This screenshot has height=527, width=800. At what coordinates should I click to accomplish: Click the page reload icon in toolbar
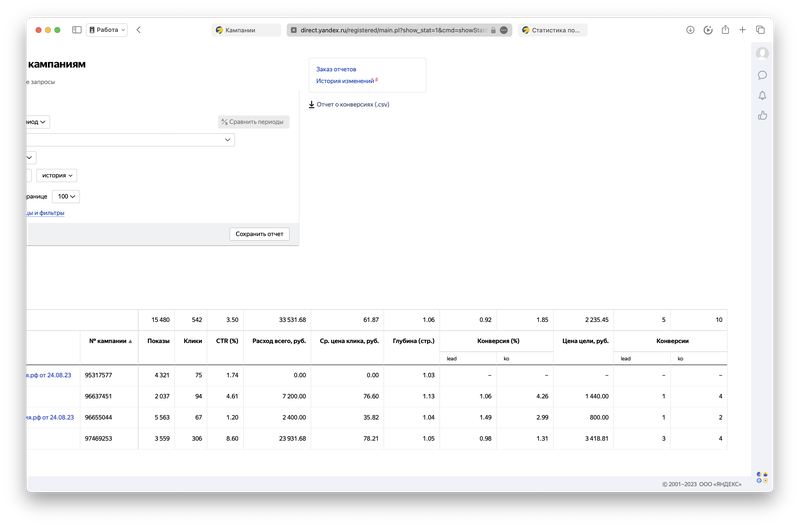[x=708, y=30]
